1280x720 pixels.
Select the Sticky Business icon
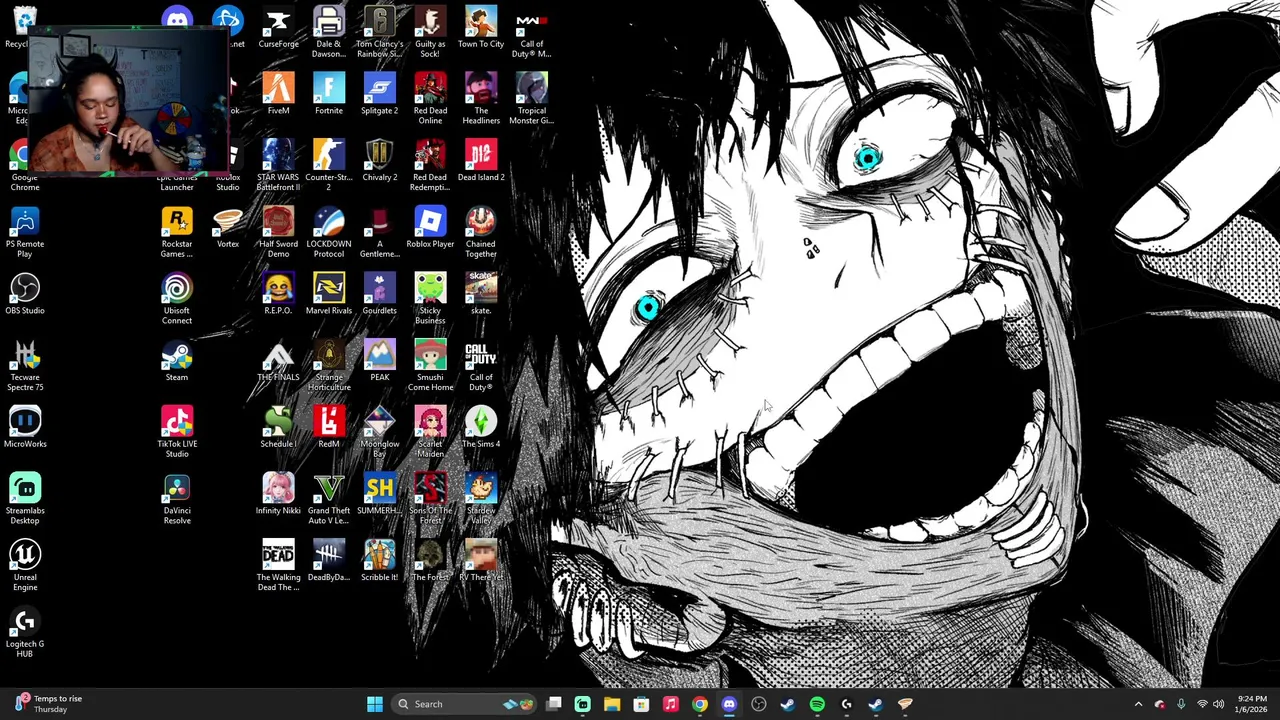(430, 299)
